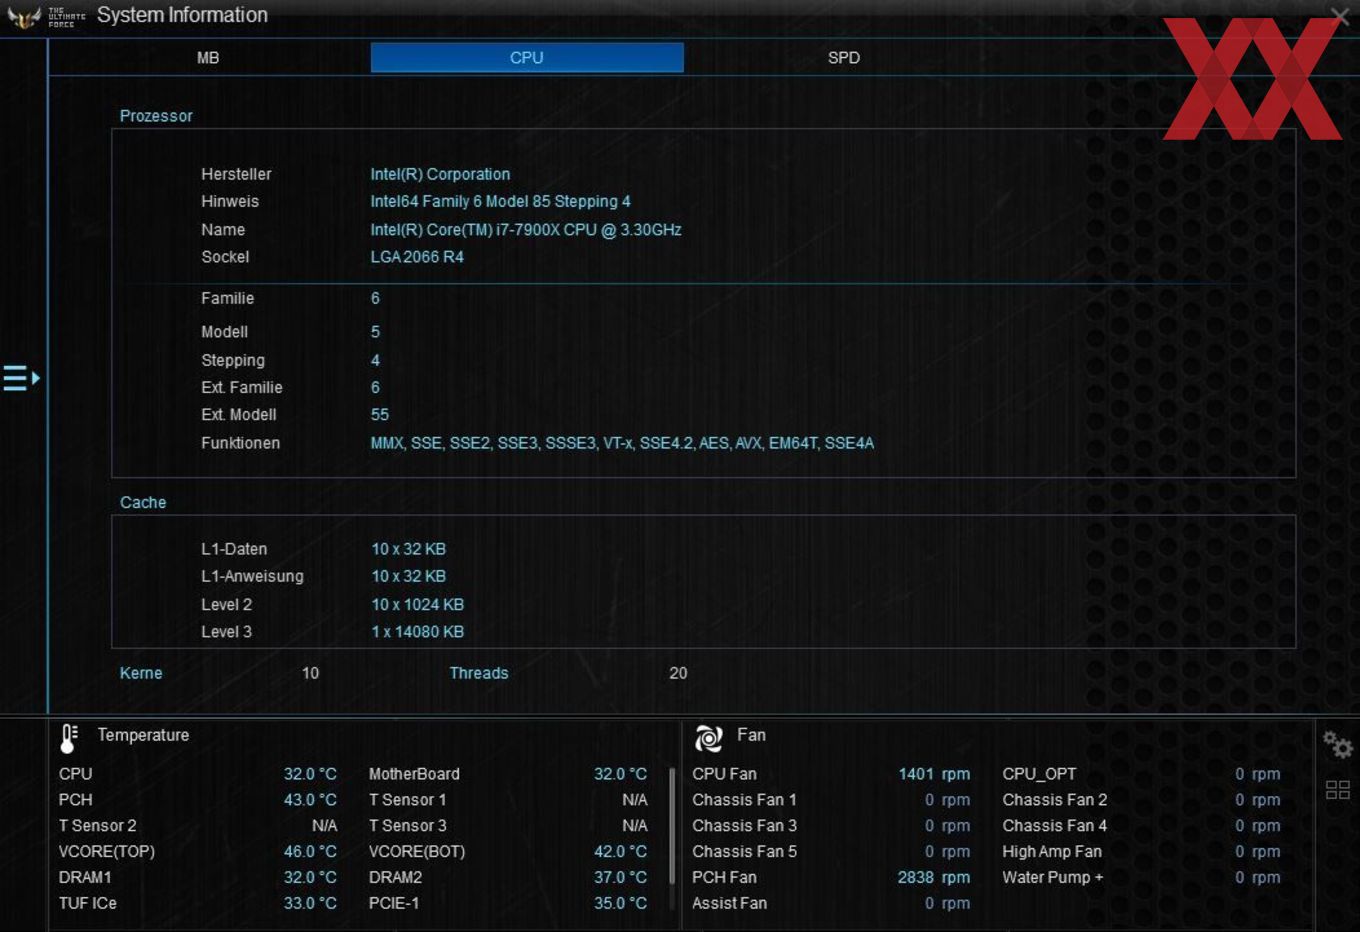Image resolution: width=1360 pixels, height=932 pixels.
Task: Select DRAM2 temperature 37.0 °C
Action: pyautogui.click(x=620, y=877)
